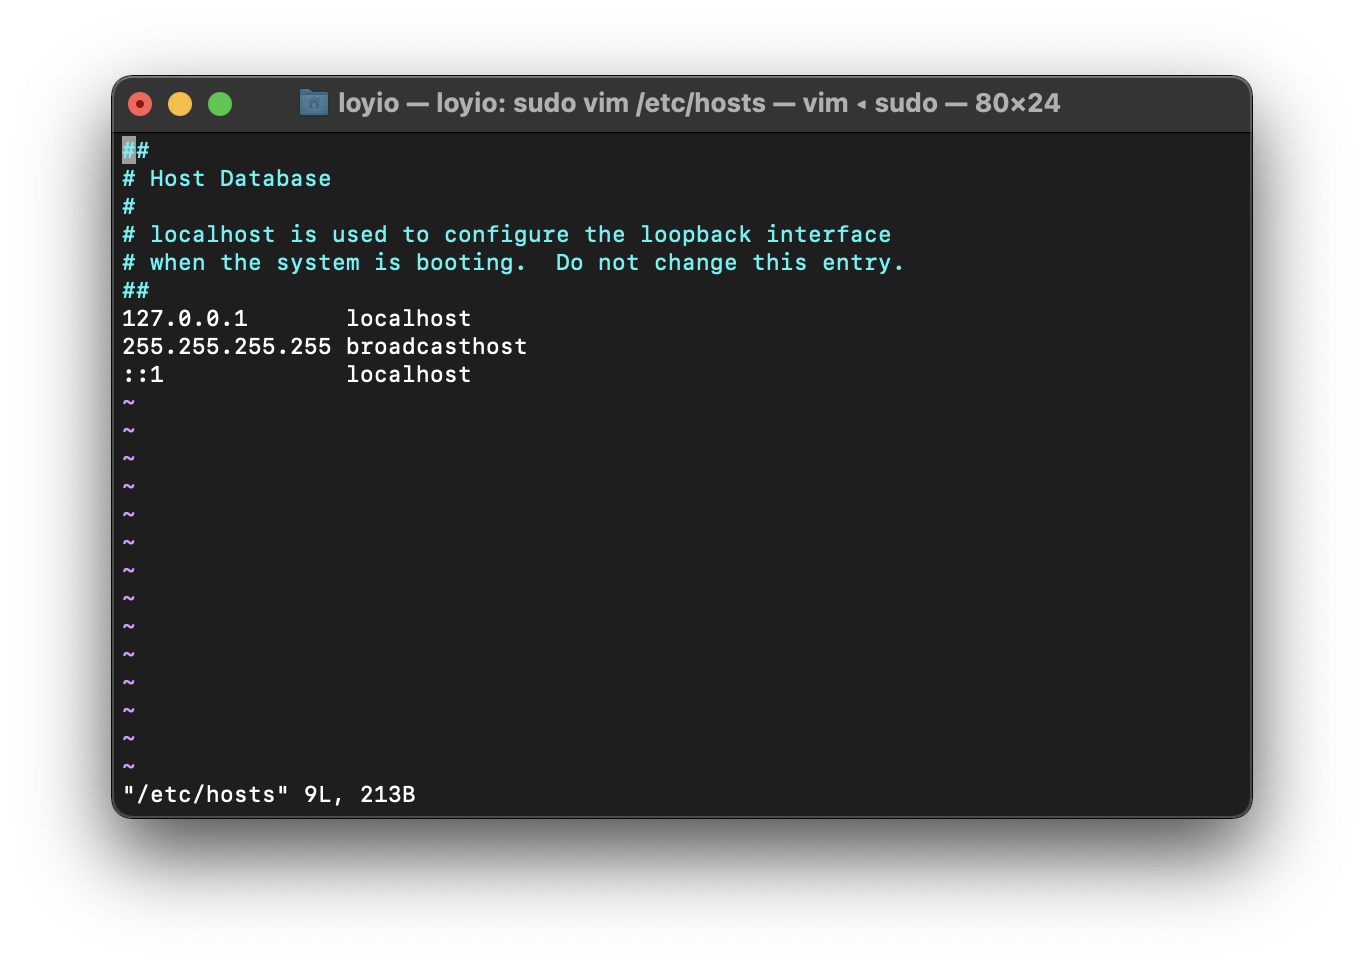
Task: Click the word 'loopback' in the comment
Action: (x=696, y=235)
